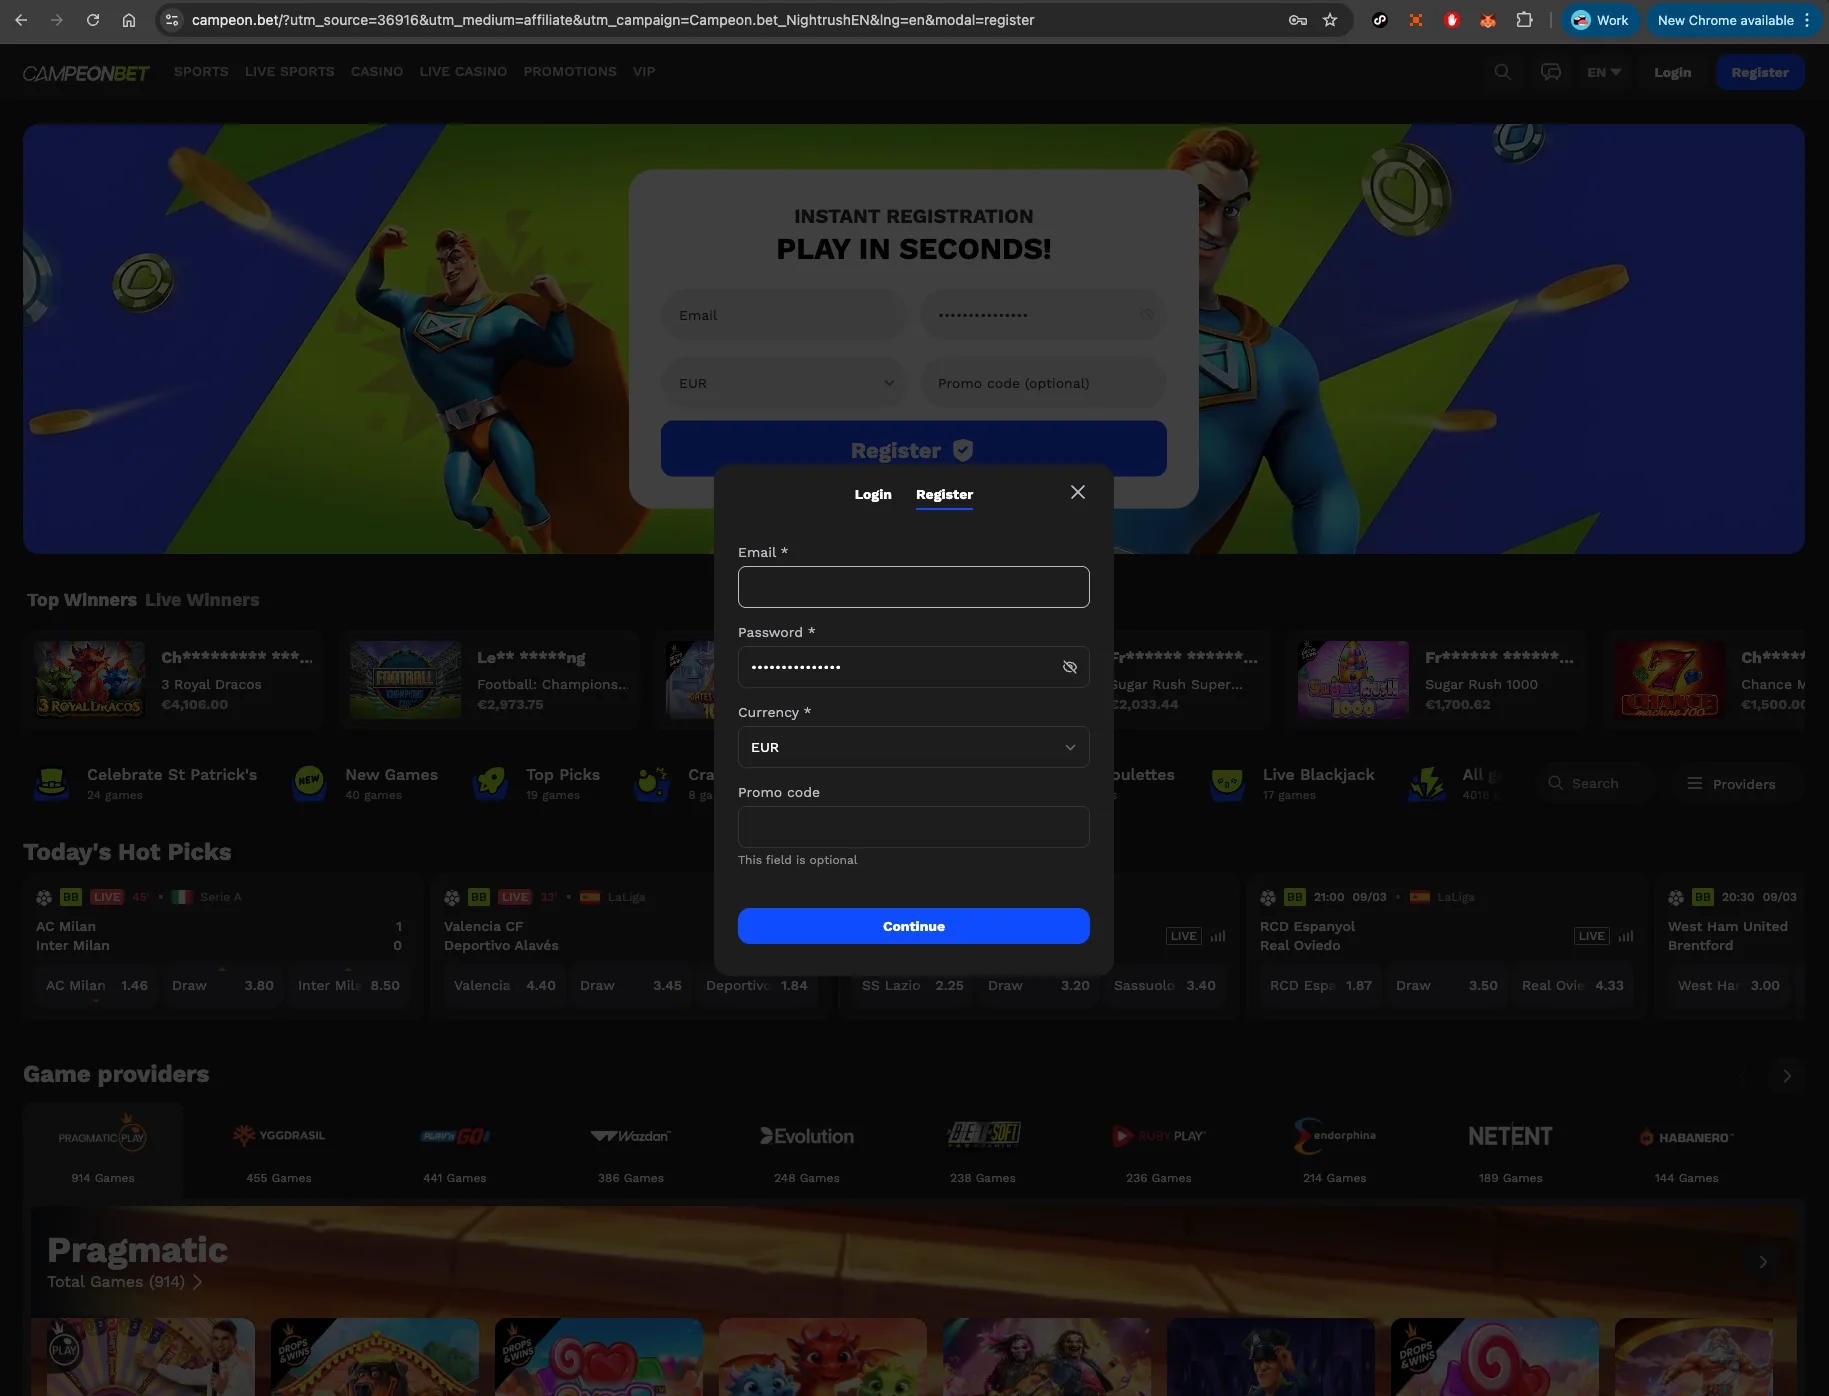This screenshot has height=1396, width=1829.
Task: Open the Top Picks rocket category
Action: [x=537, y=783]
